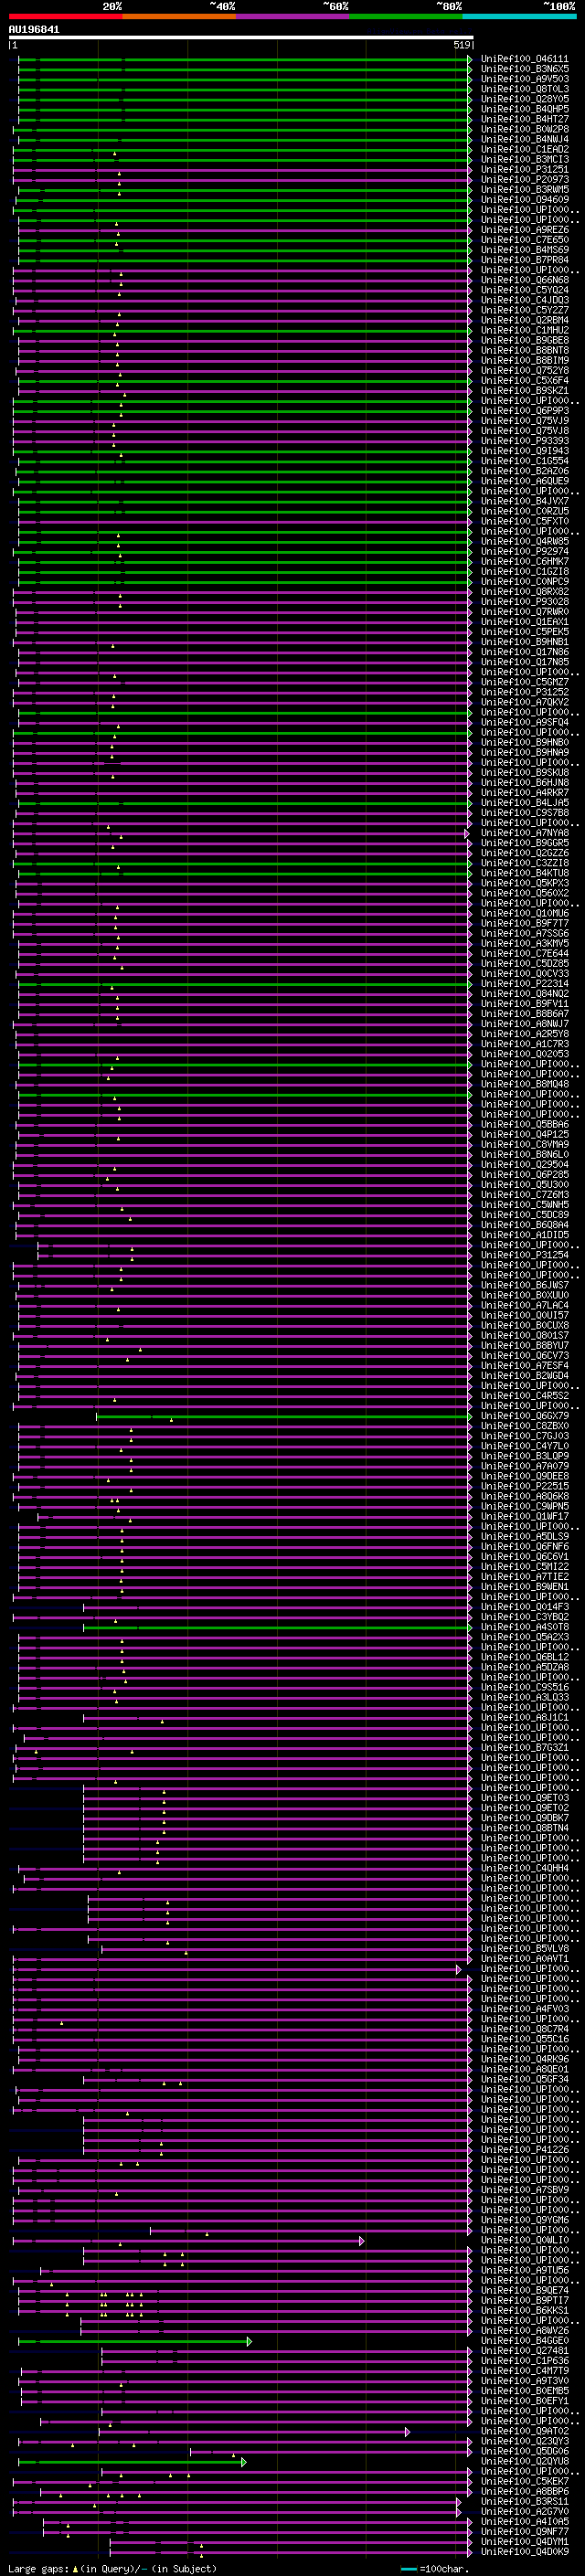585x2576 pixels.
Task: Click hit label UniRef100_Q27481
Action: click(525, 2351)
